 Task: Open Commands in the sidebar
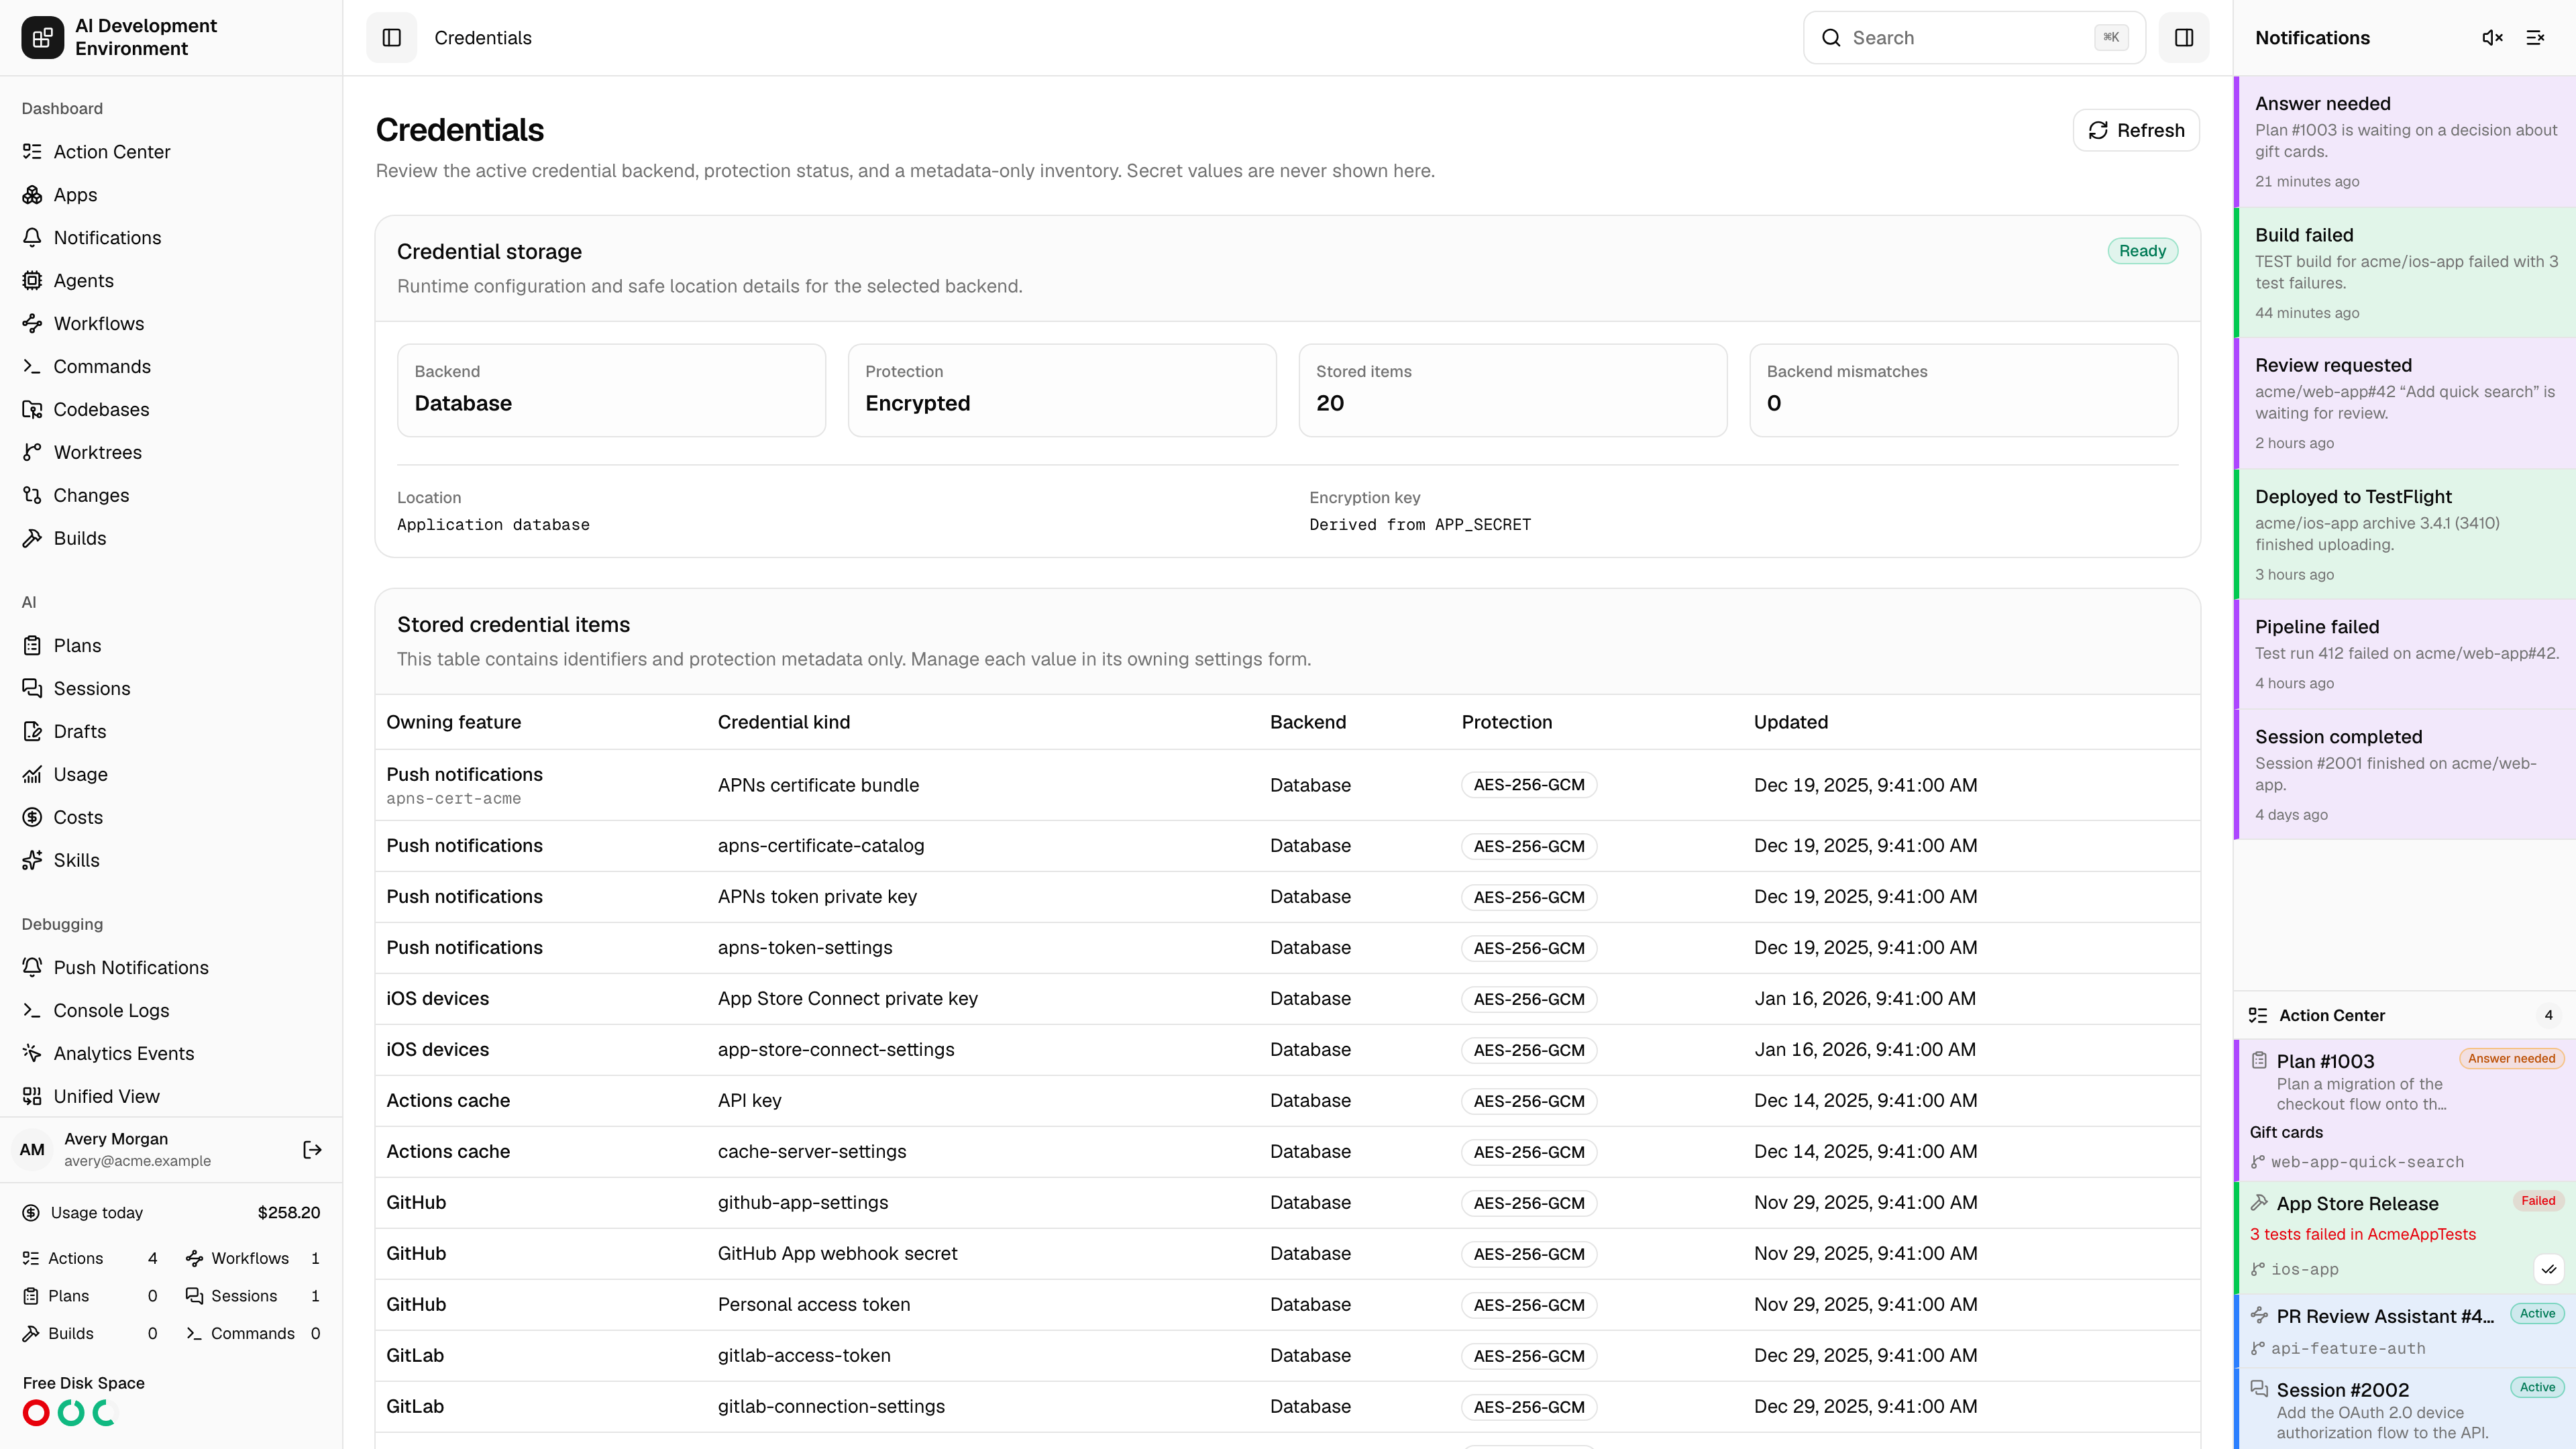point(171,367)
